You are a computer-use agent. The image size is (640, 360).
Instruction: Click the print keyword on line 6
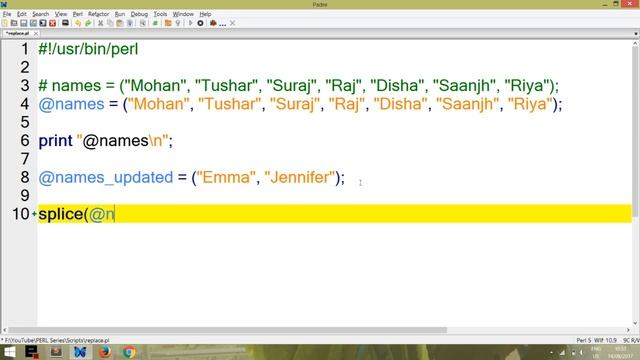tap(55, 141)
